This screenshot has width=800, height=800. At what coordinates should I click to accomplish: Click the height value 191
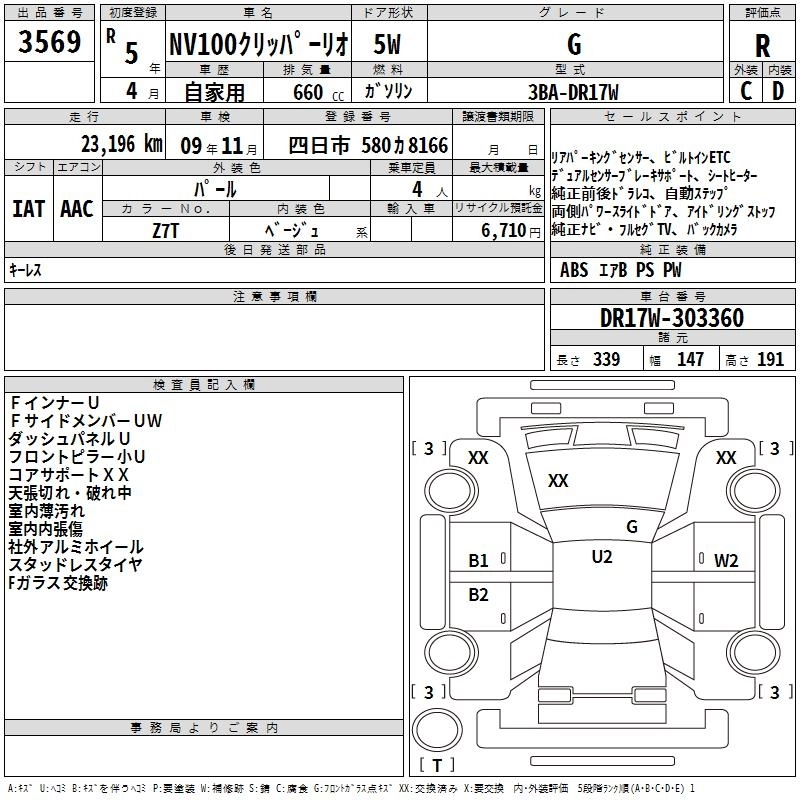[x=770, y=359]
